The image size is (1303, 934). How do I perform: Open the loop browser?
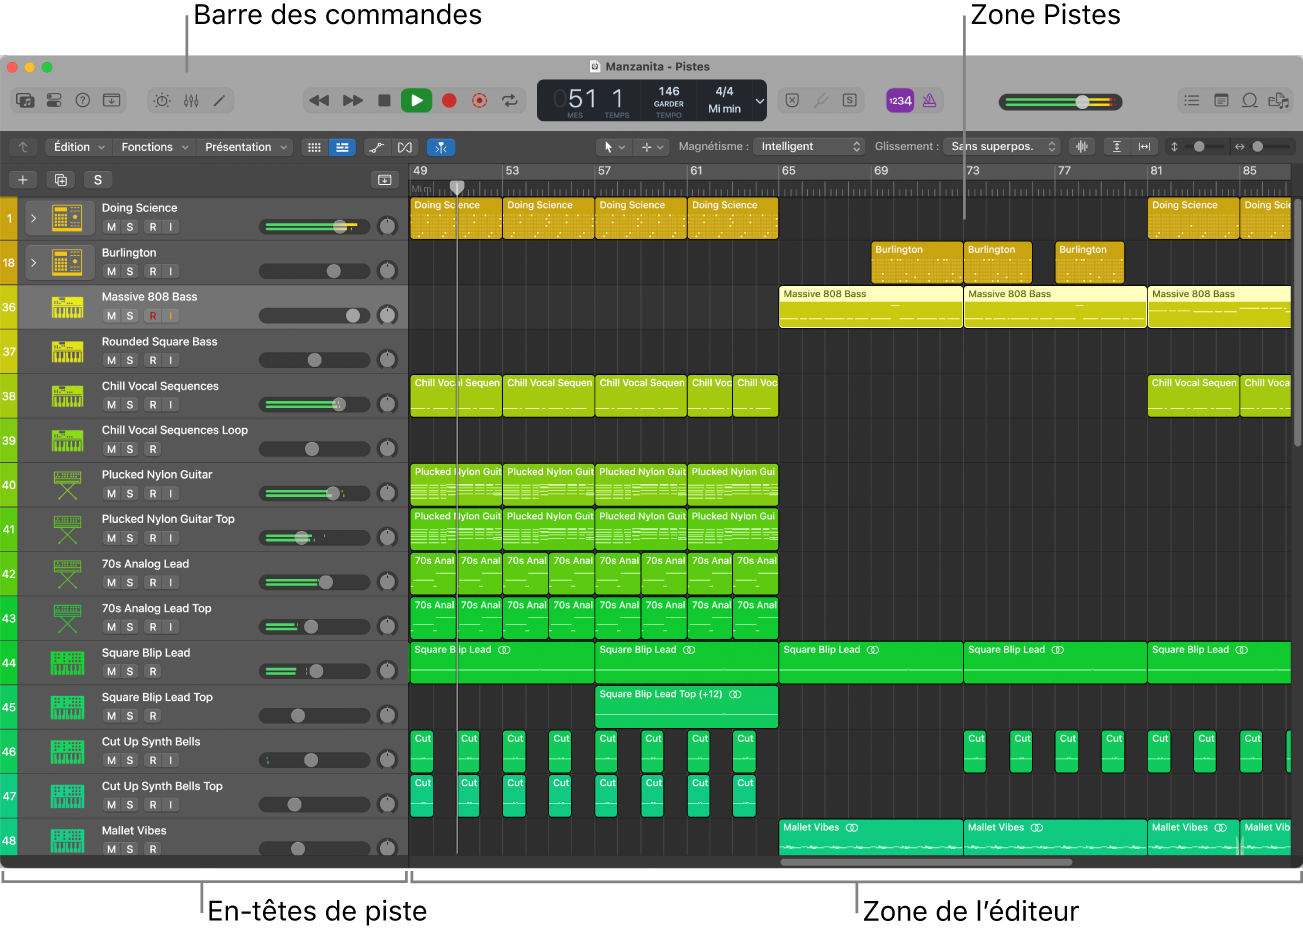[x=1250, y=101]
